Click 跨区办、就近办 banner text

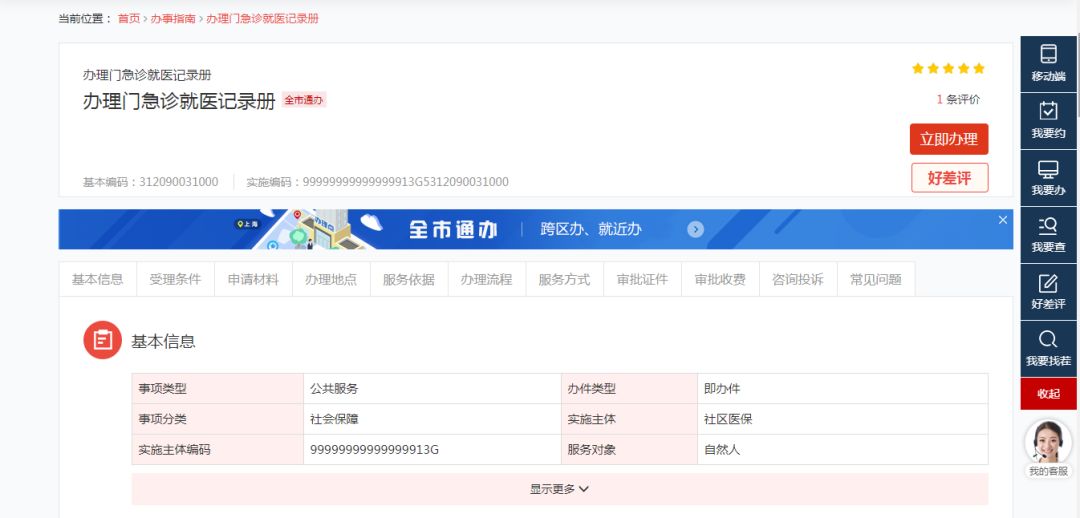click(x=591, y=229)
